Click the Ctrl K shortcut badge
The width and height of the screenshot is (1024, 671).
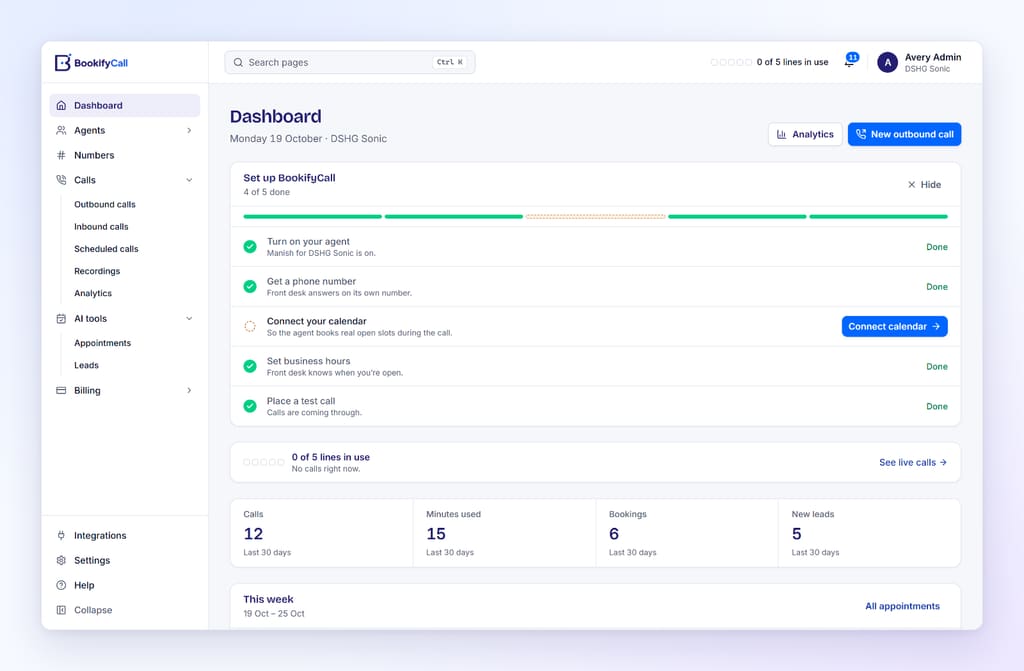pyautogui.click(x=449, y=62)
